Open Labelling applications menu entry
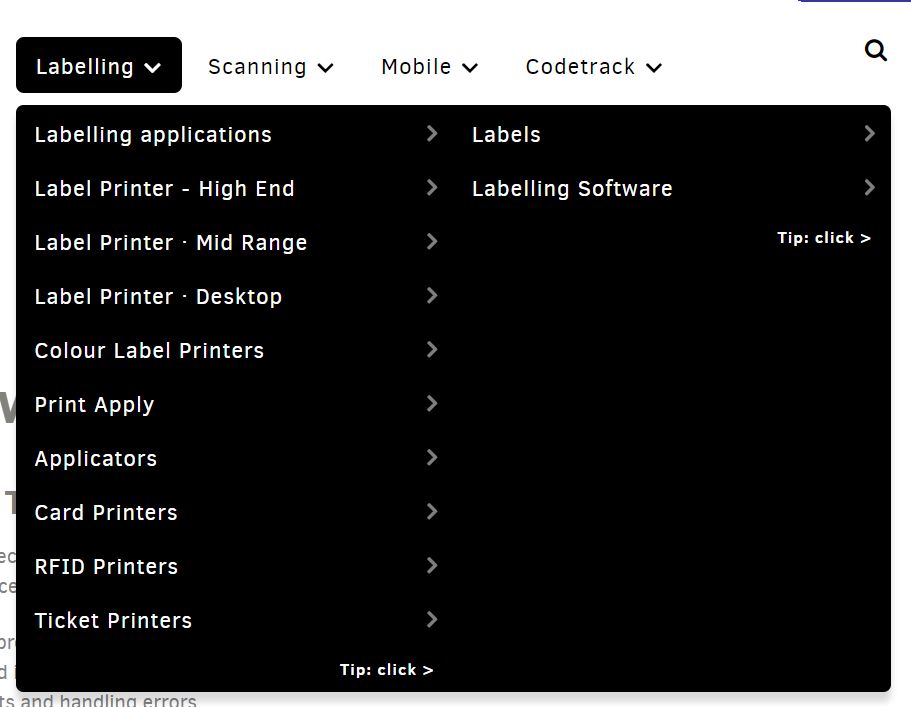This screenshot has height=707, width=911. coord(153,135)
